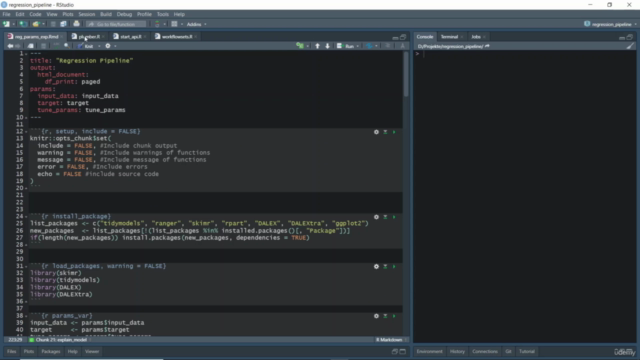
Task: Switch to the plumber.R tab
Action: point(89,37)
